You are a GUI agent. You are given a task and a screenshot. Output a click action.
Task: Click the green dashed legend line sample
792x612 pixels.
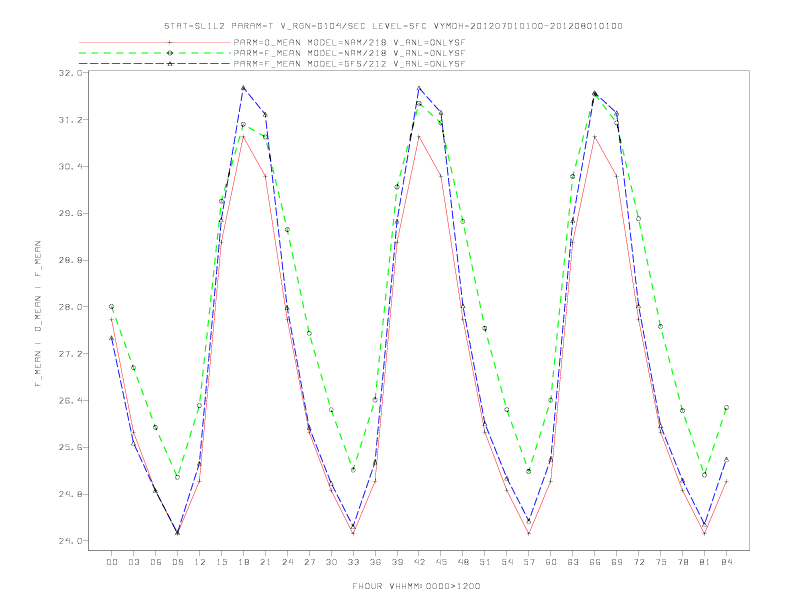click(x=155, y=53)
